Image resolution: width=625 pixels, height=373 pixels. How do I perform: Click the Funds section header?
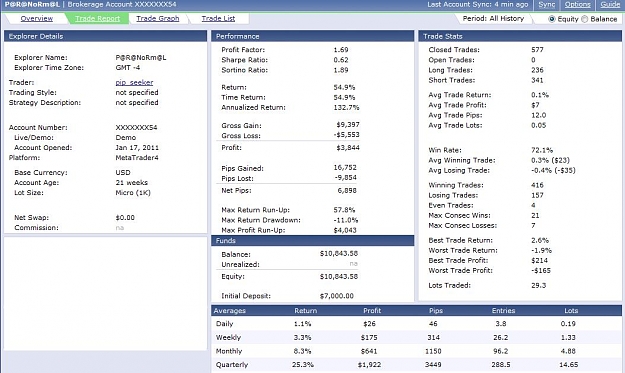pos(312,241)
